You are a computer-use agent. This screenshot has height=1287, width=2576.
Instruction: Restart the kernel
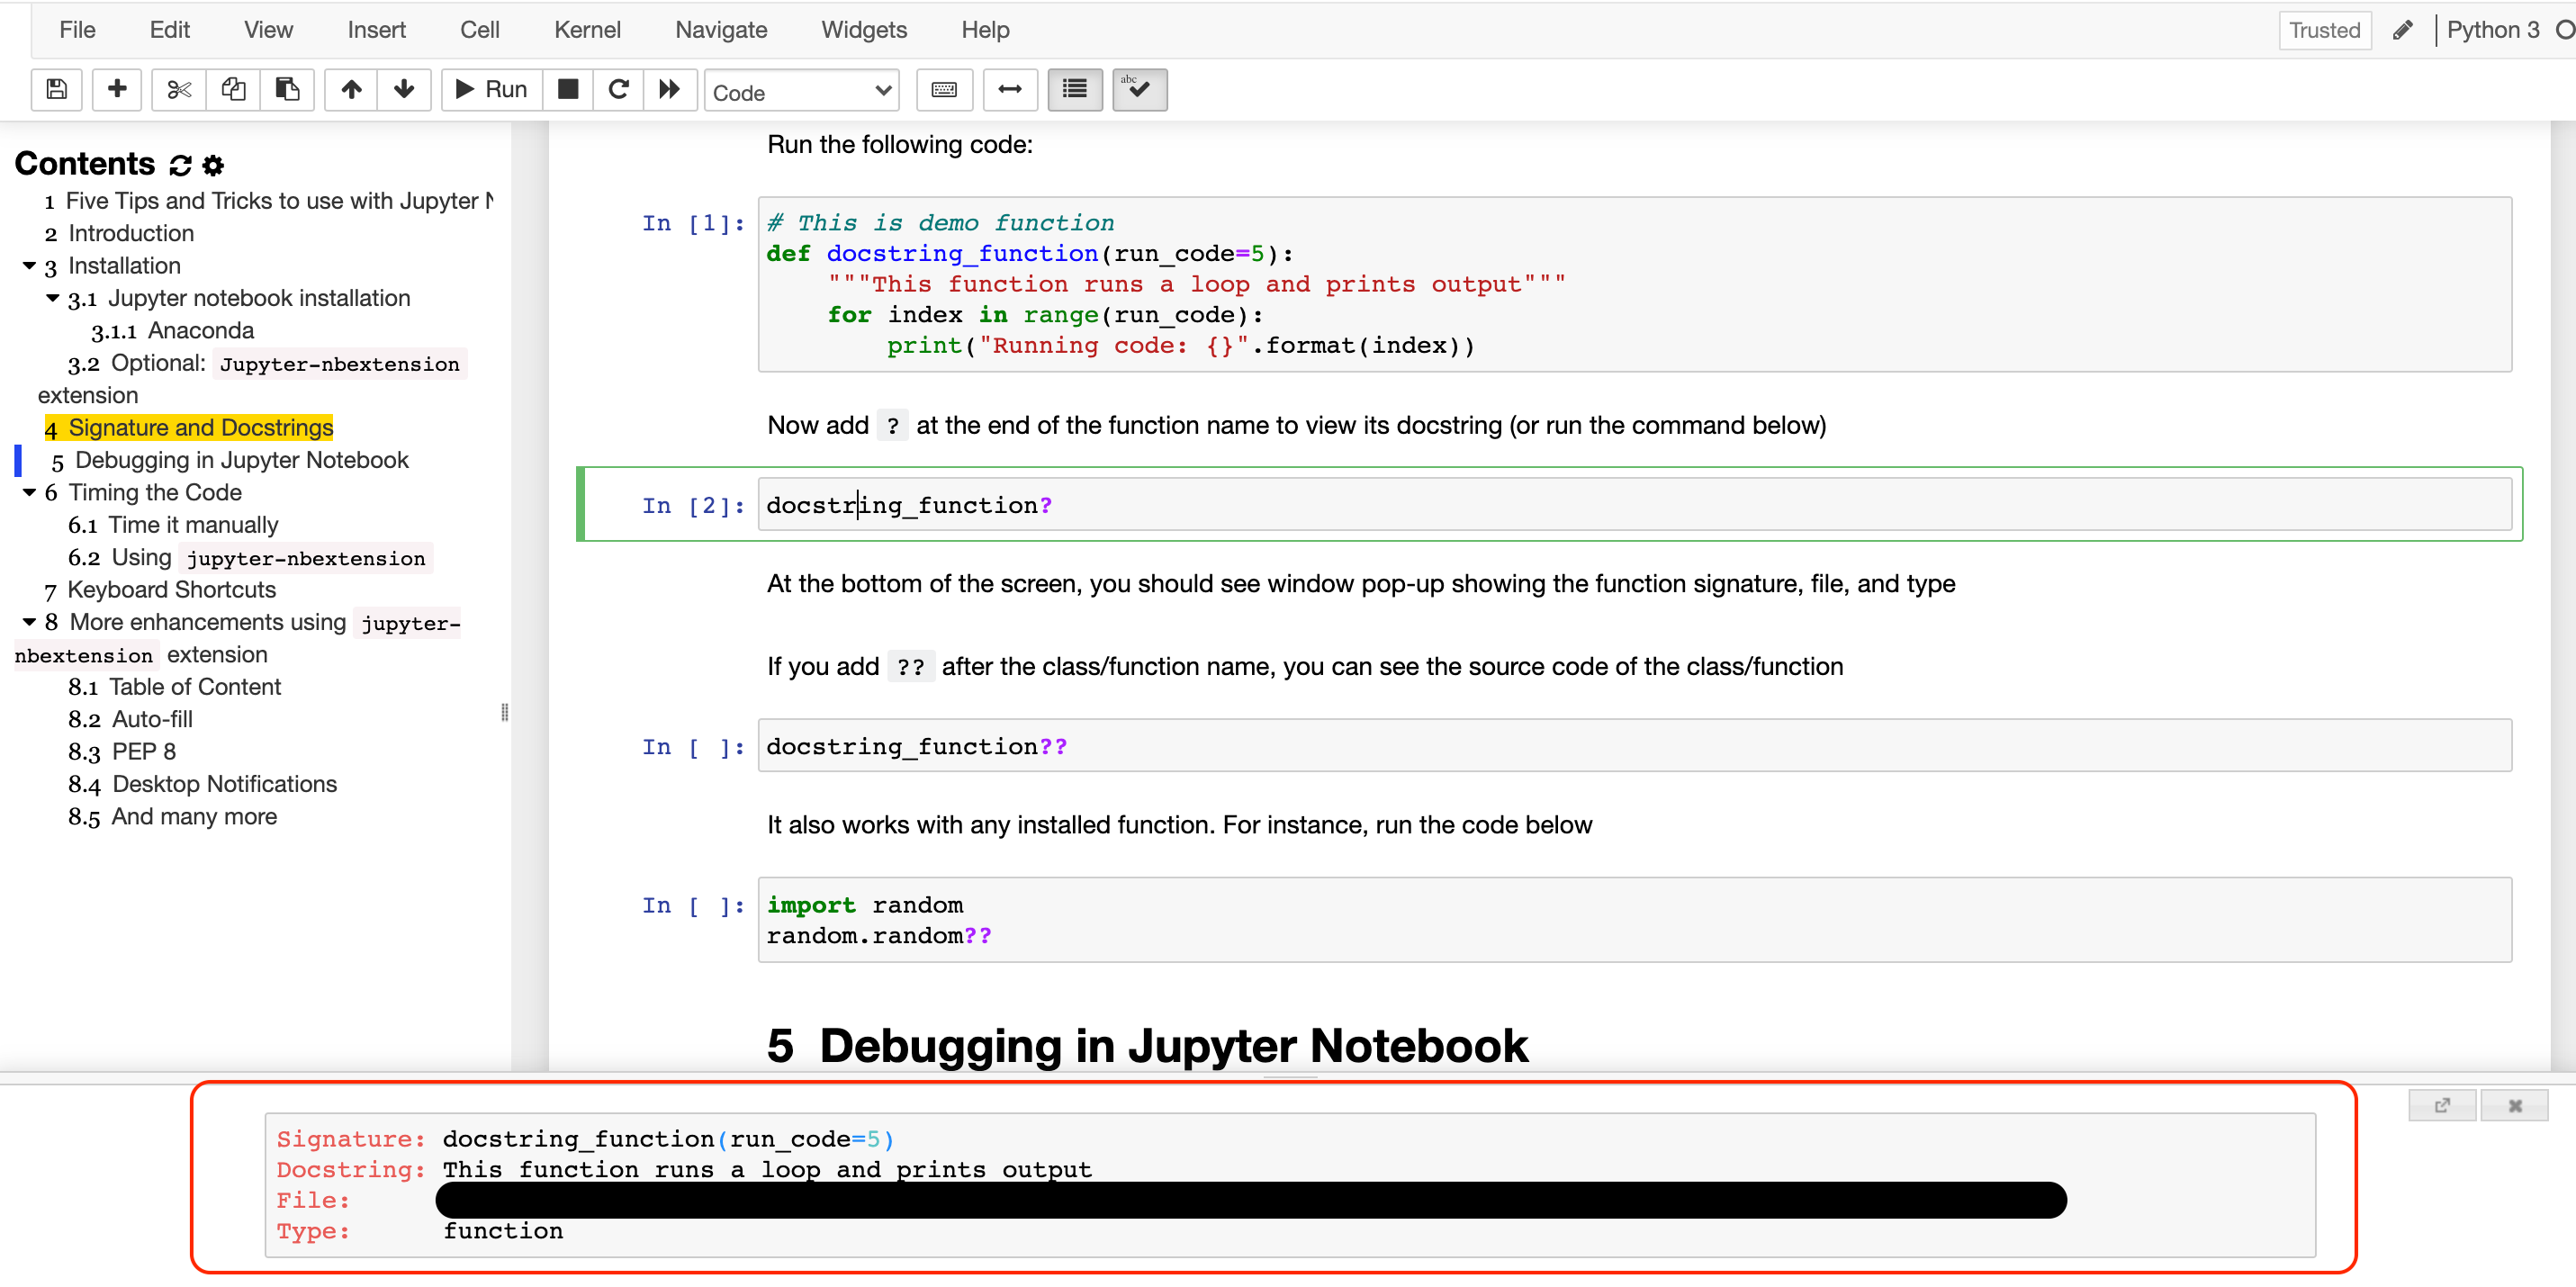point(618,89)
